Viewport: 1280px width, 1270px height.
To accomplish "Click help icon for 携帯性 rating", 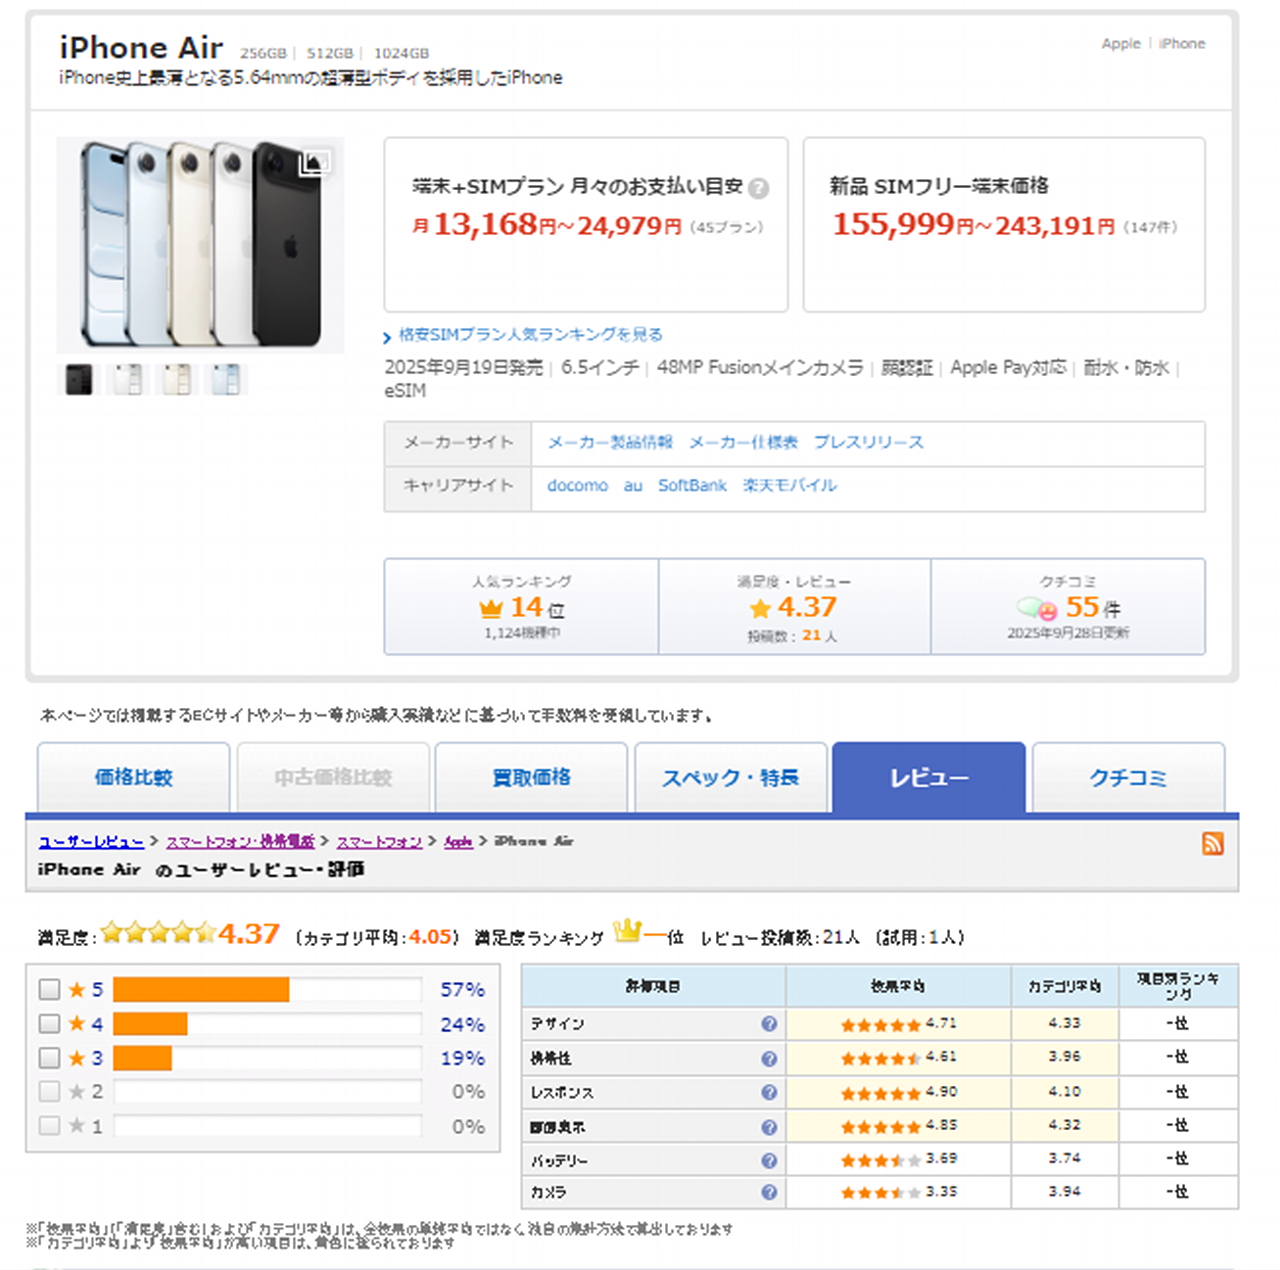I will click(769, 1058).
